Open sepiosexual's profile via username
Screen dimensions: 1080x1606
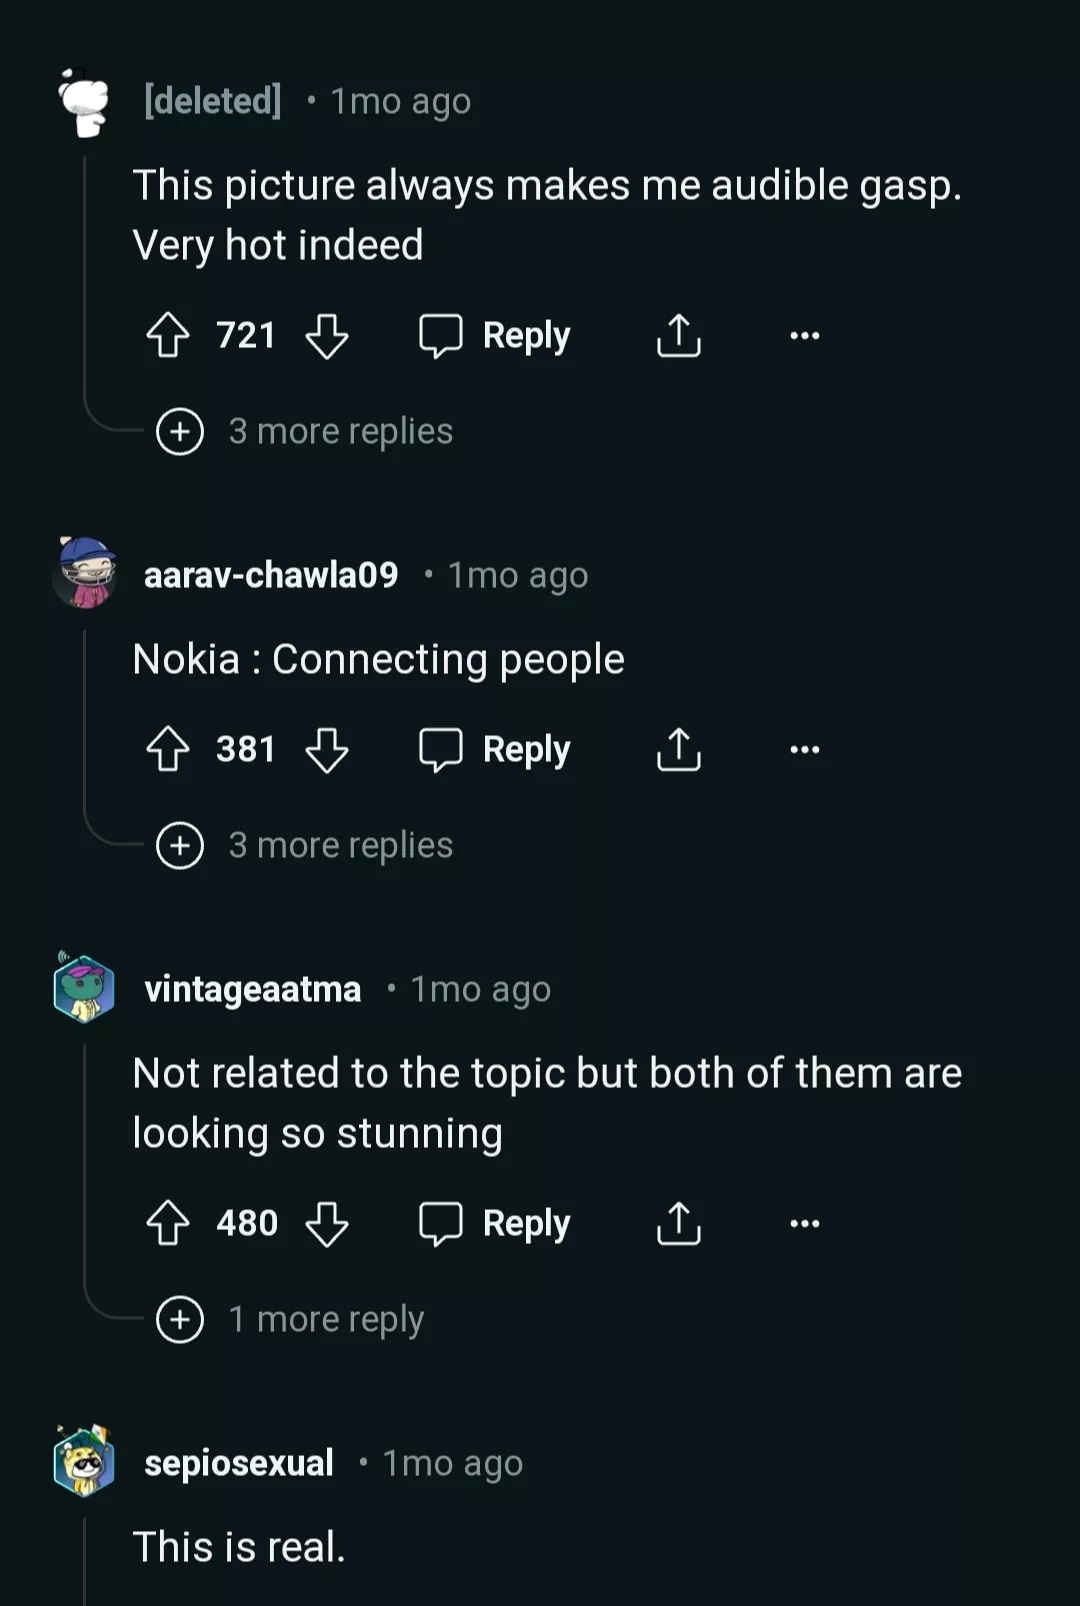coord(239,1463)
